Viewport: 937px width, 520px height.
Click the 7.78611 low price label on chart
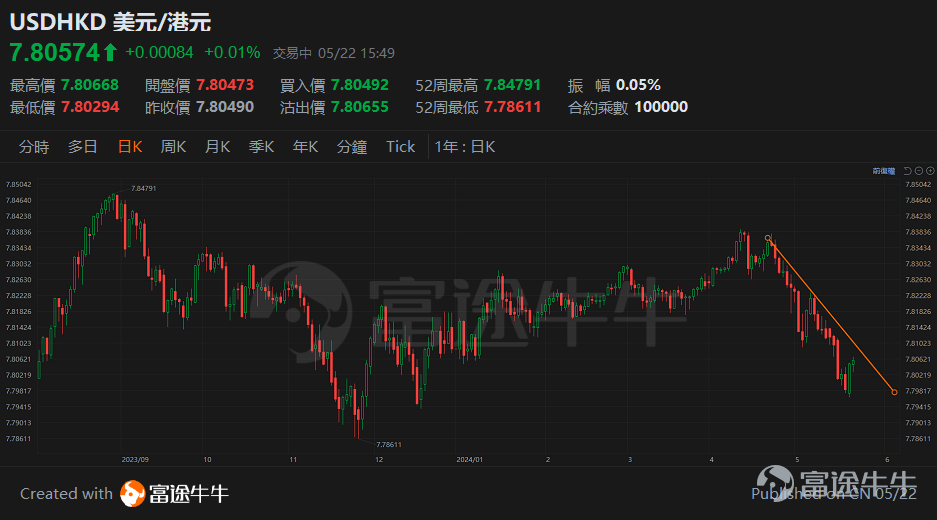coord(389,445)
